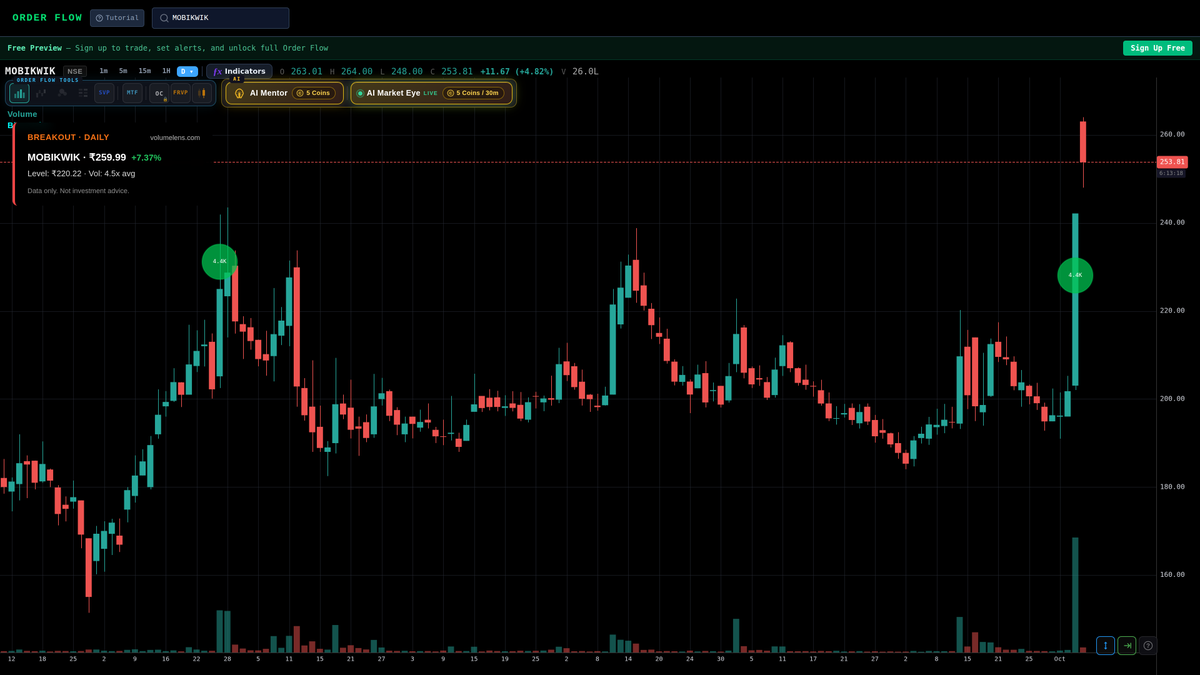Open the help question mark icon
The width and height of the screenshot is (1200, 675).
click(1148, 646)
